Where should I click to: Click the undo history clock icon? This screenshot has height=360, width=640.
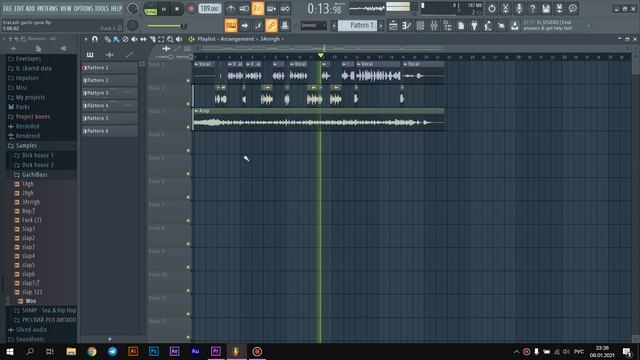pos(492,8)
